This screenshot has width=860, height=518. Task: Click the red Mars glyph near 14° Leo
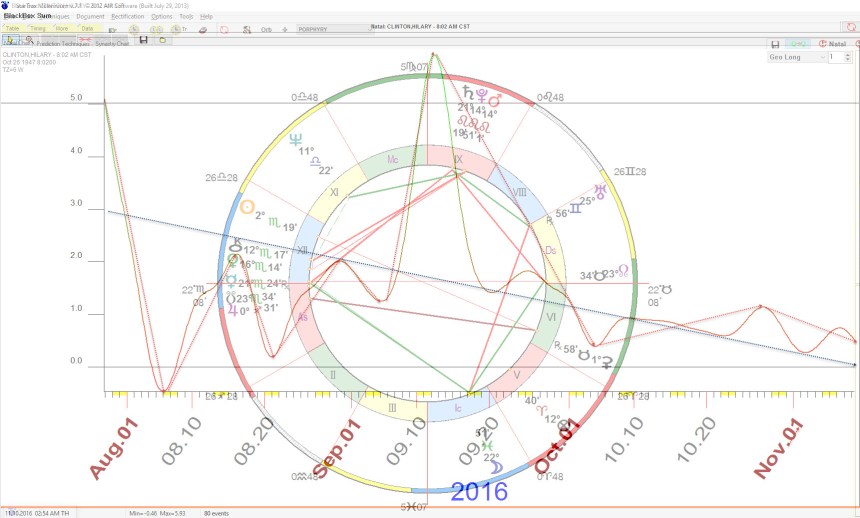tap(495, 100)
